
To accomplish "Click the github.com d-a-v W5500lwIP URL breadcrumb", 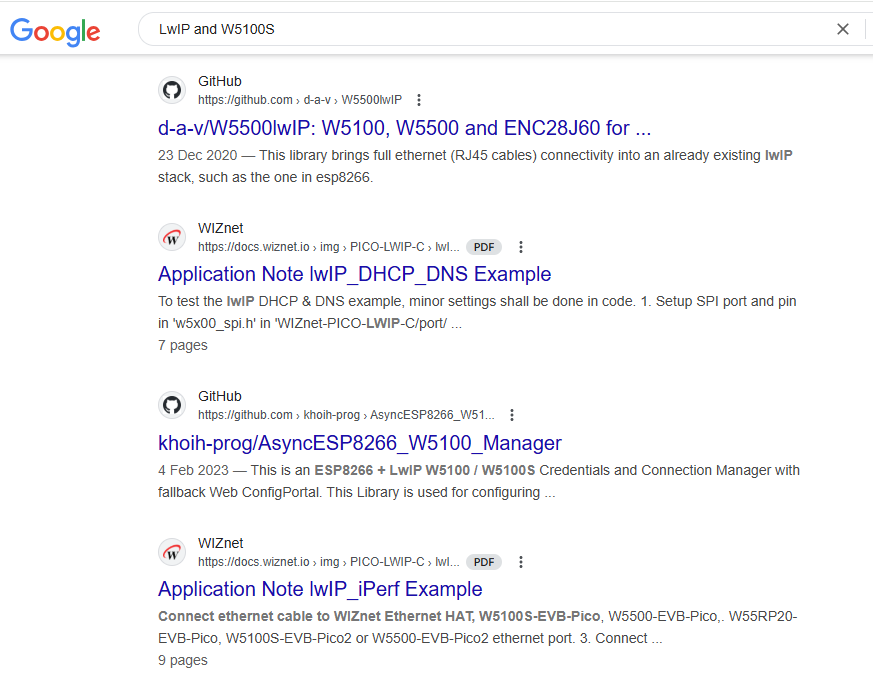I will tap(300, 100).
